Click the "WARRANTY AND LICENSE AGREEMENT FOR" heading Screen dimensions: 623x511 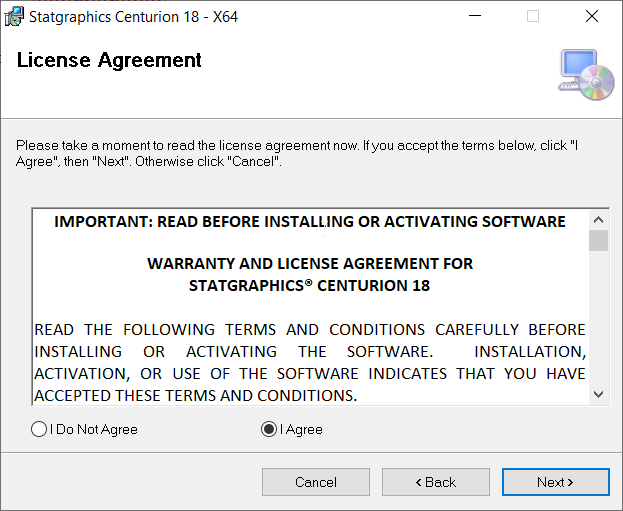click(310, 263)
